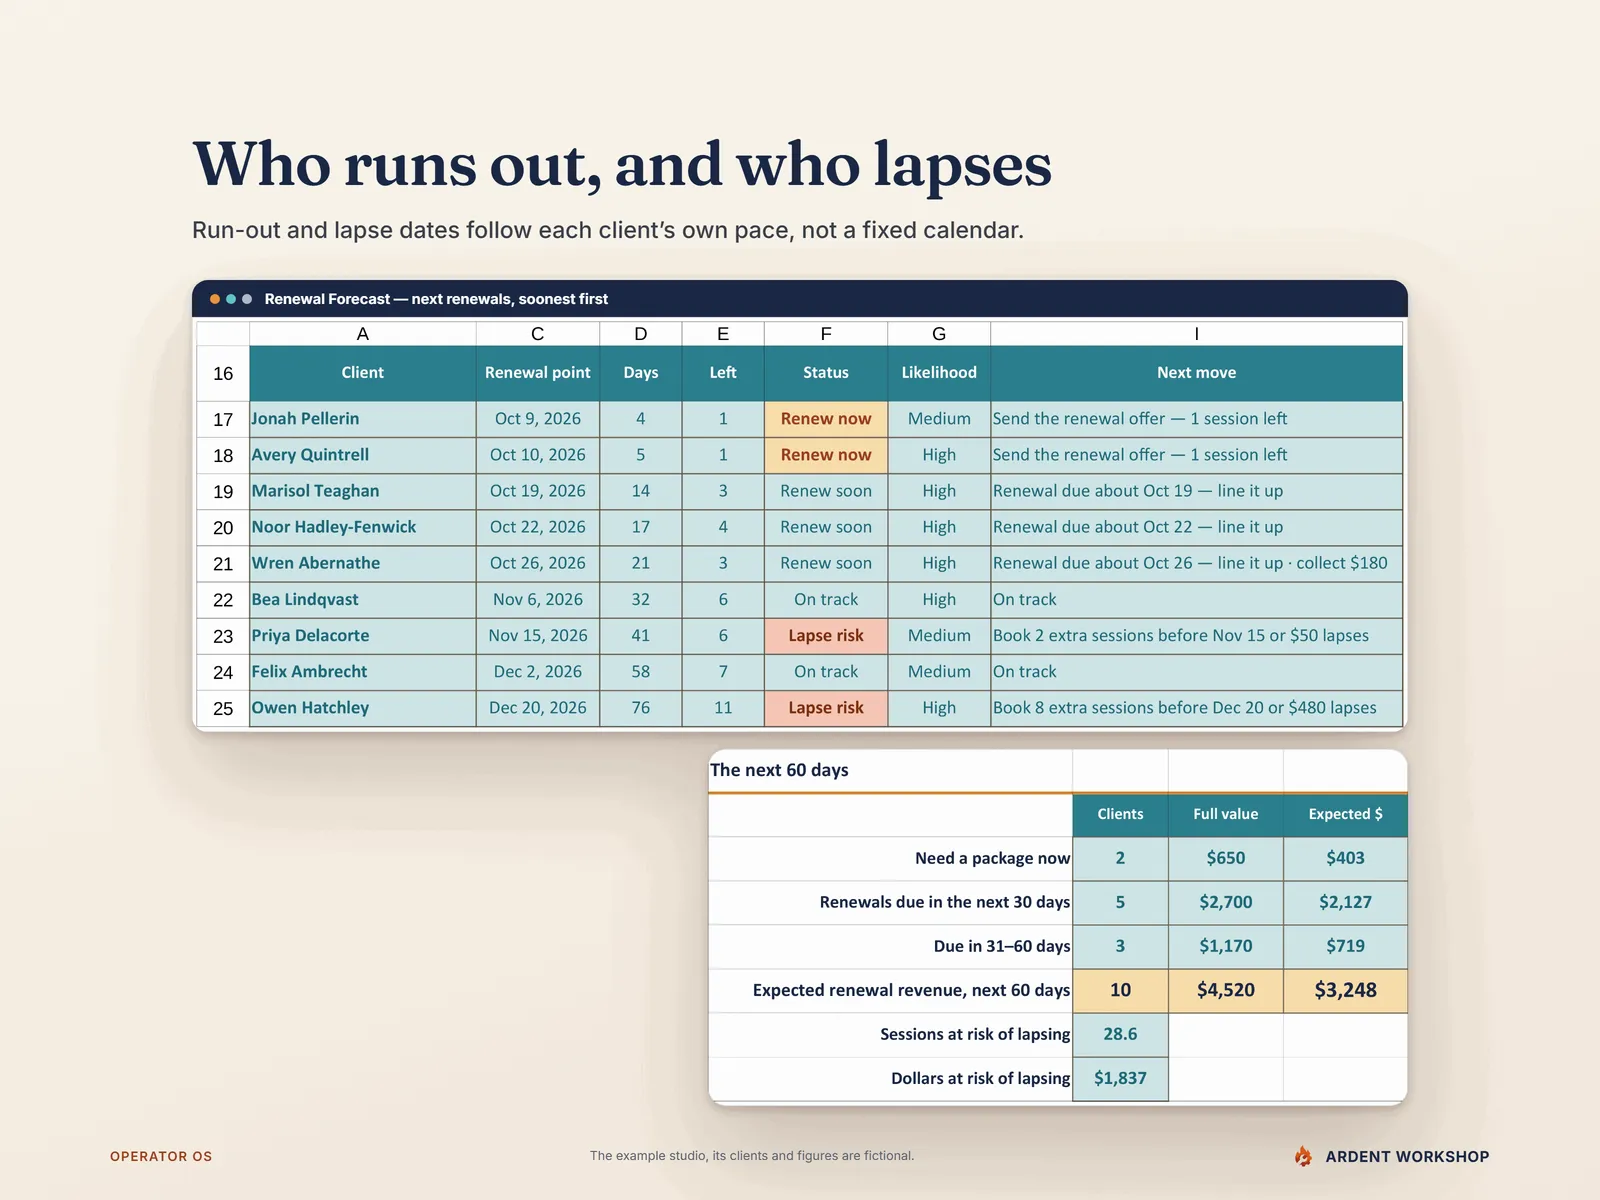The height and width of the screenshot is (1200, 1600).
Task: Click Renew now status in Jonah Pellerin's row
Action: point(826,419)
